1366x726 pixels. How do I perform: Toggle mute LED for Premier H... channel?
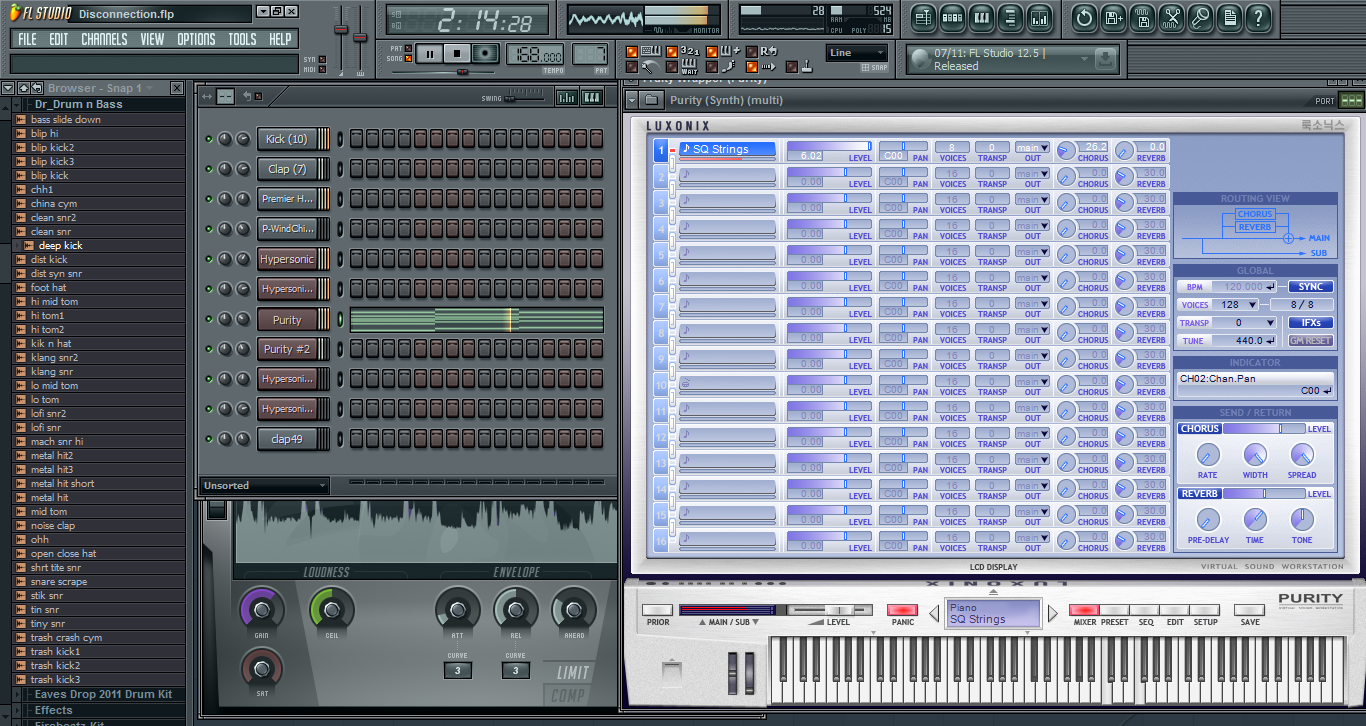pyautogui.click(x=209, y=199)
